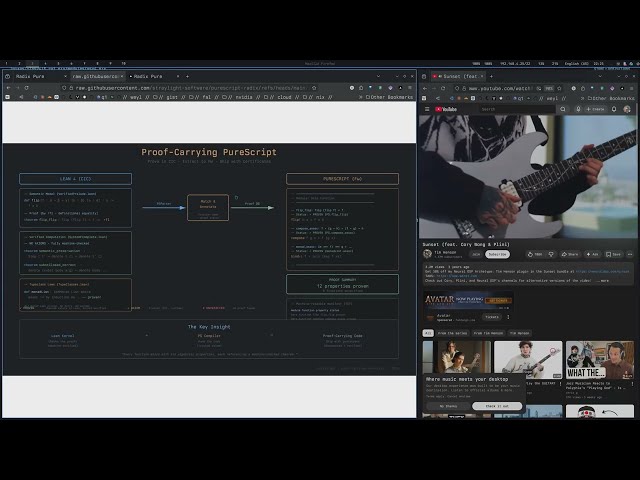
Task: Open the white guitar recommended video thumbnail
Action: click(528, 360)
